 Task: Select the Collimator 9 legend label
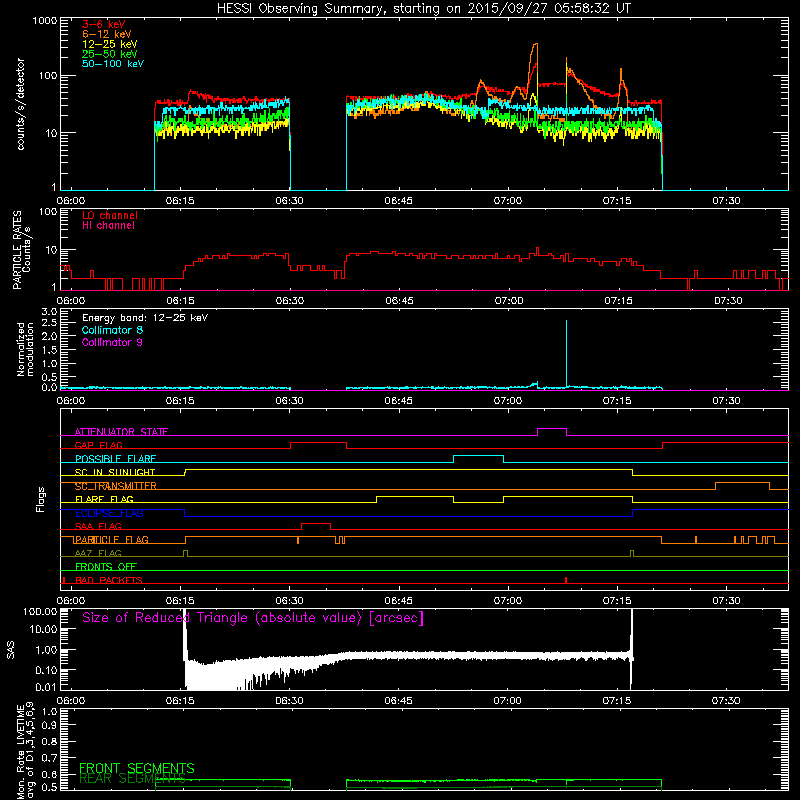(112, 342)
